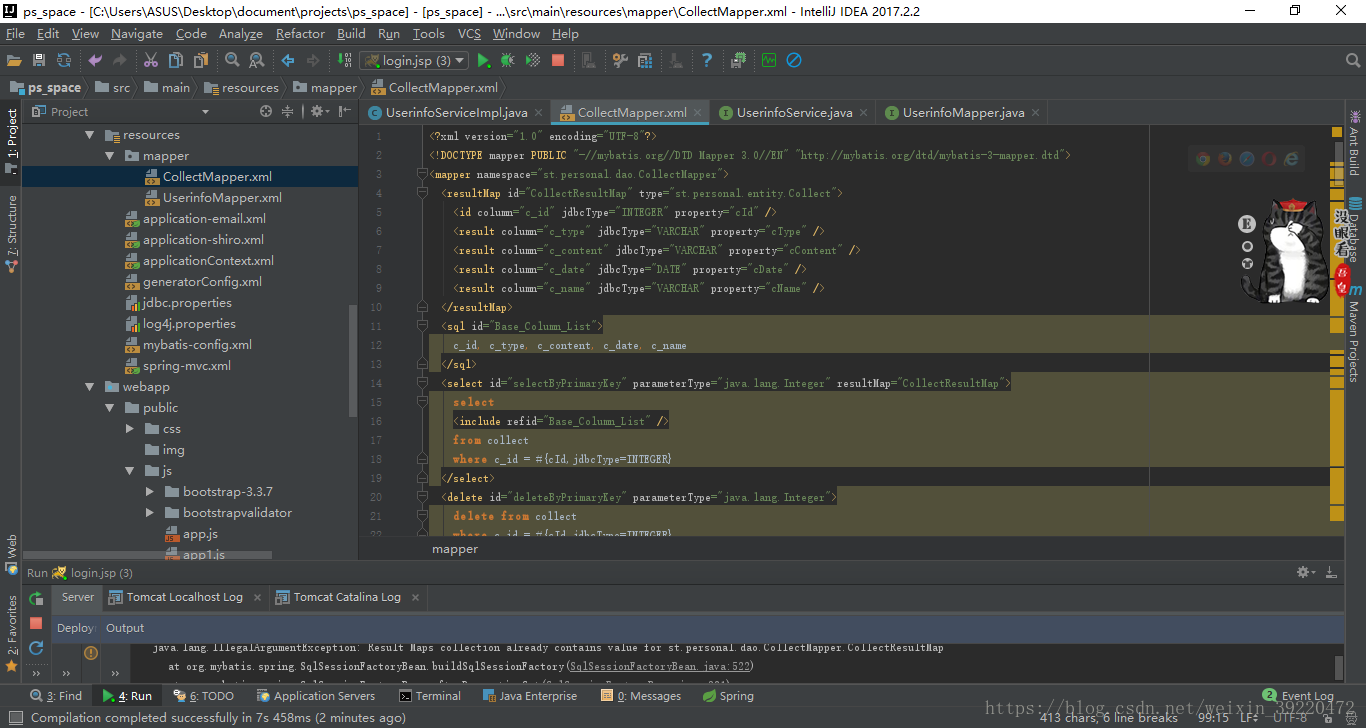This screenshot has width=1366, height=728.
Task: Click the green JRebel monitor icon
Action: click(768, 60)
